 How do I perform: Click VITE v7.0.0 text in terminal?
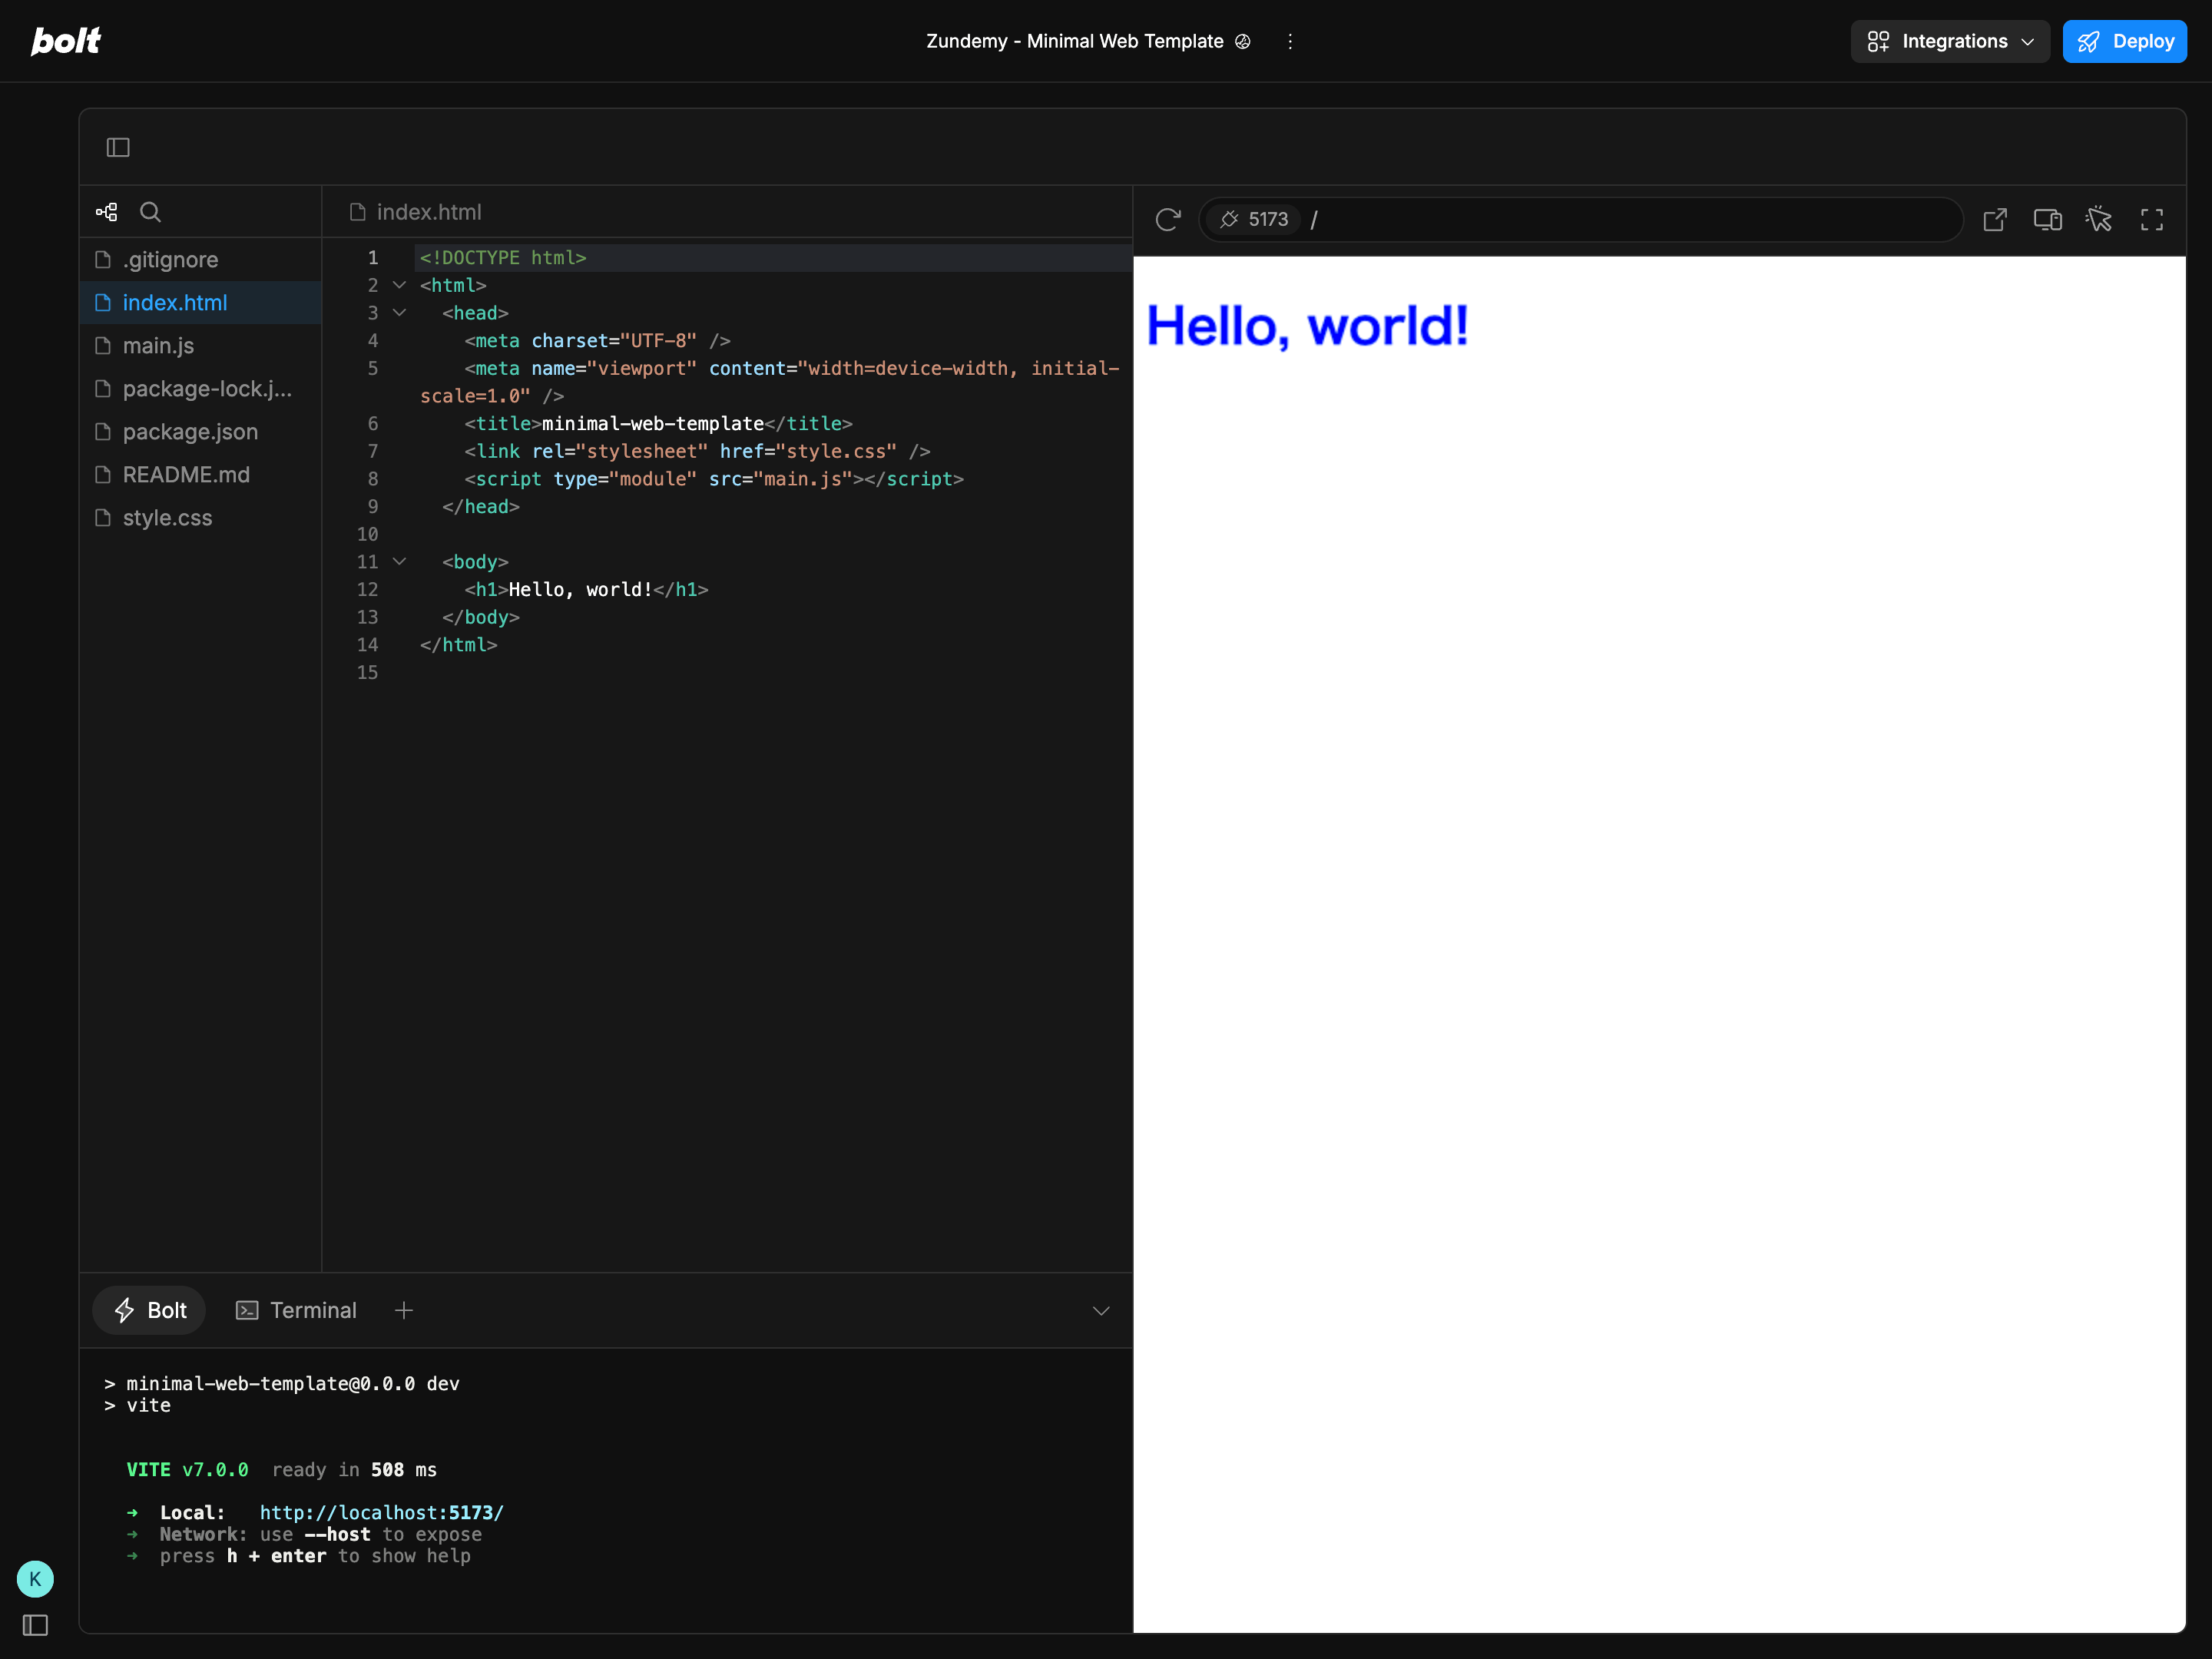[x=187, y=1469]
